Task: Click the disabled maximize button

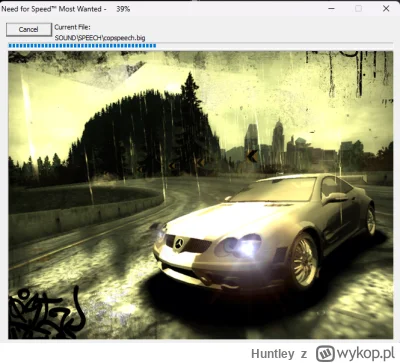Action: 358,8
